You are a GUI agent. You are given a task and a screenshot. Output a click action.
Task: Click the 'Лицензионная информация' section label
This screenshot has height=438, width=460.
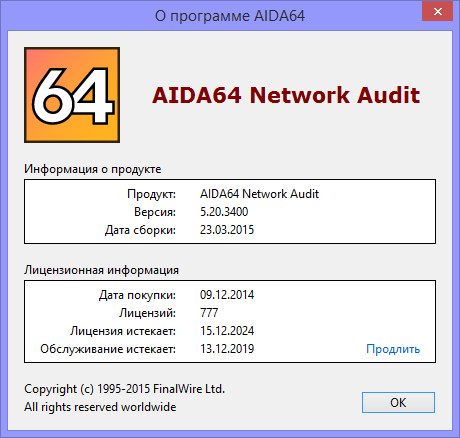[101, 270]
